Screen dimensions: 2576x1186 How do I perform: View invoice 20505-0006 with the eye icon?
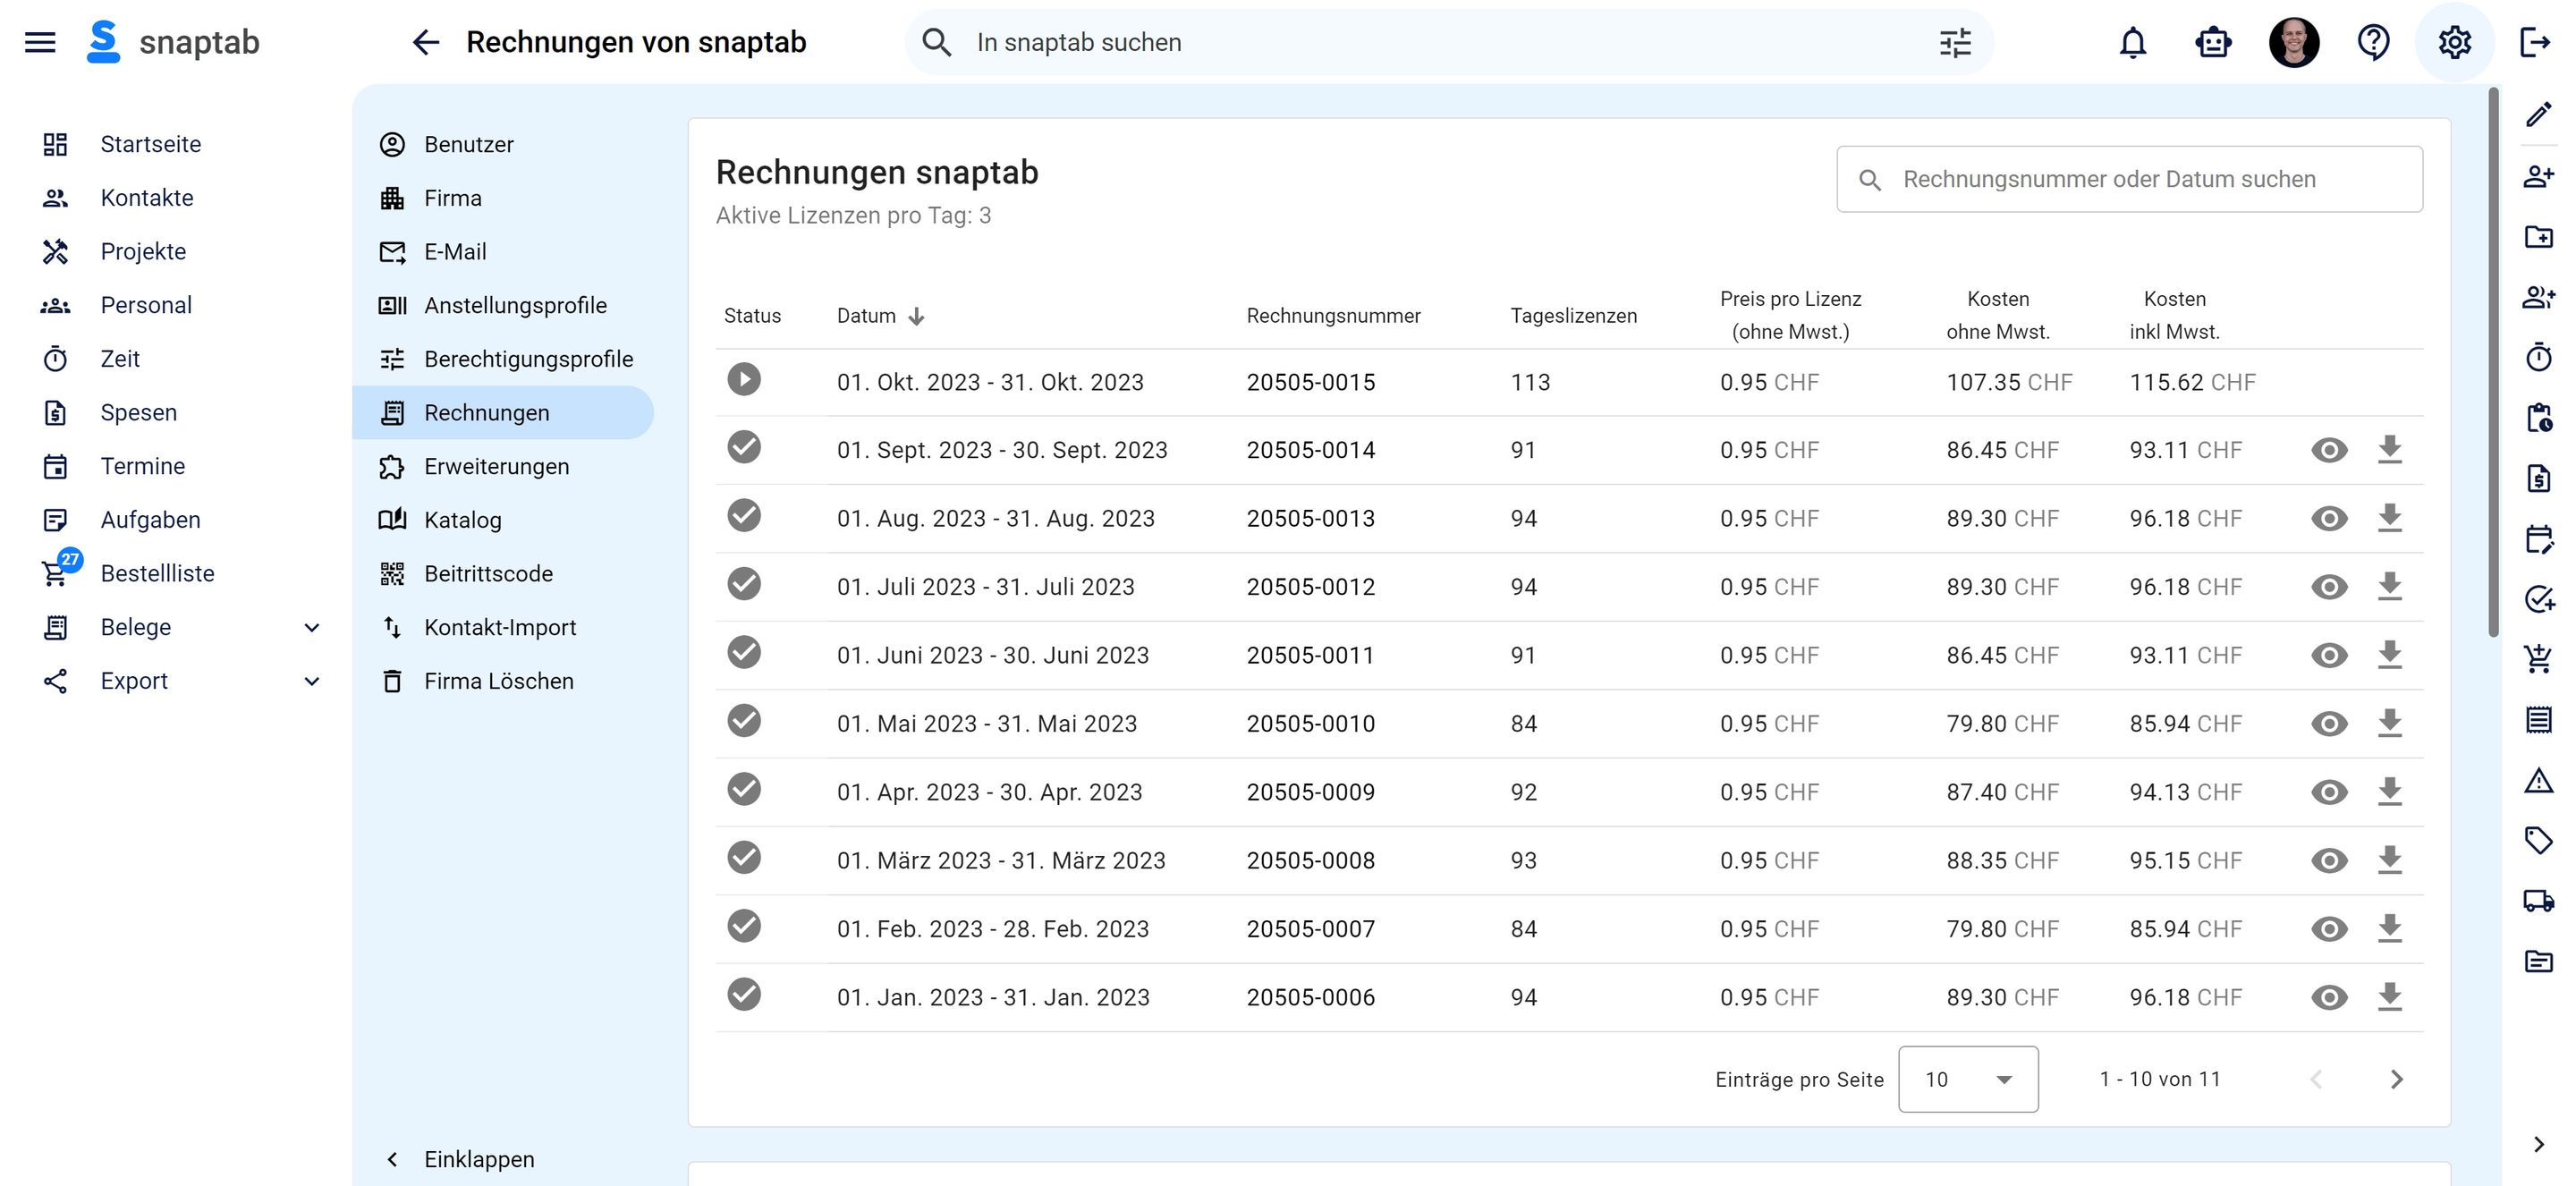pyautogui.click(x=2329, y=997)
